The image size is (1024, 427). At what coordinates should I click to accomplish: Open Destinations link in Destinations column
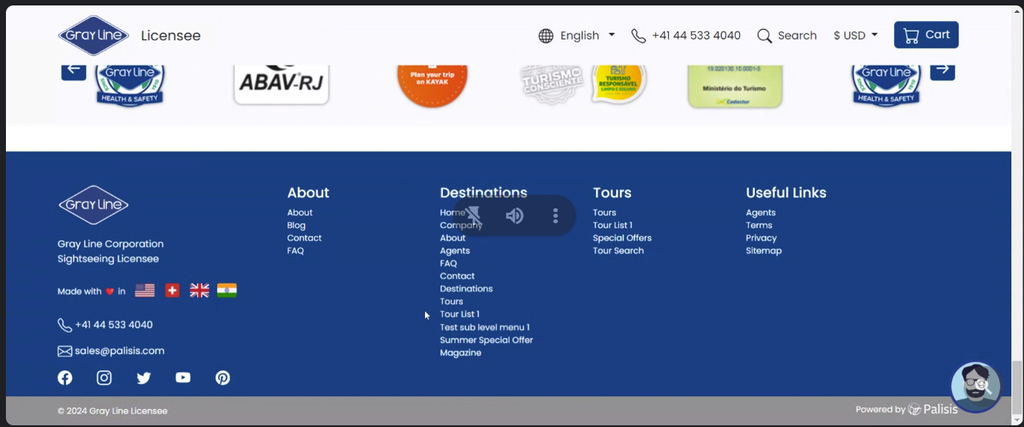[x=466, y=289]
